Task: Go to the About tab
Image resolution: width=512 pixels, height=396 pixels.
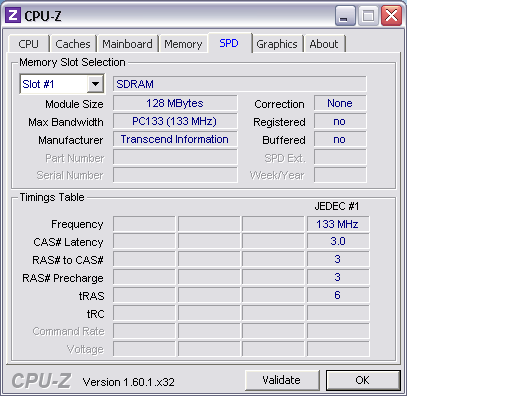Action: [x=324, y=44]
